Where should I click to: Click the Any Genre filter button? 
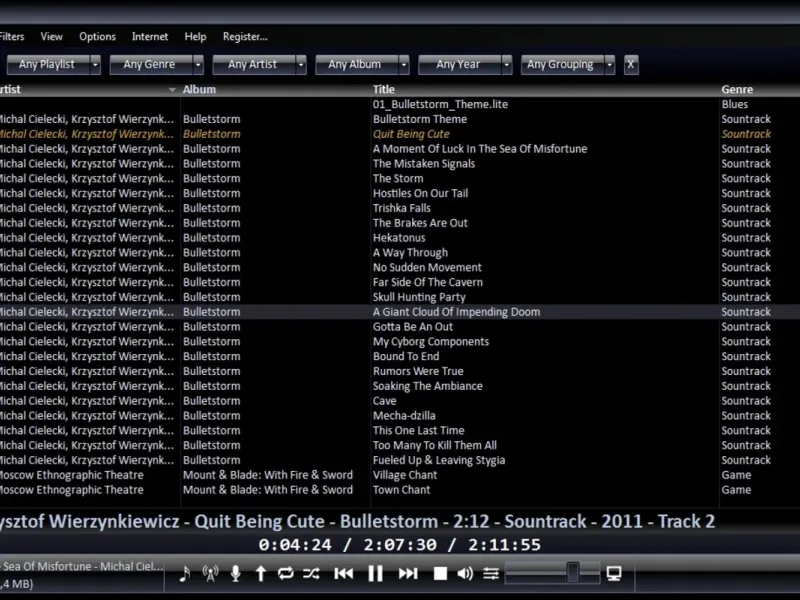[x=151, y=65]
